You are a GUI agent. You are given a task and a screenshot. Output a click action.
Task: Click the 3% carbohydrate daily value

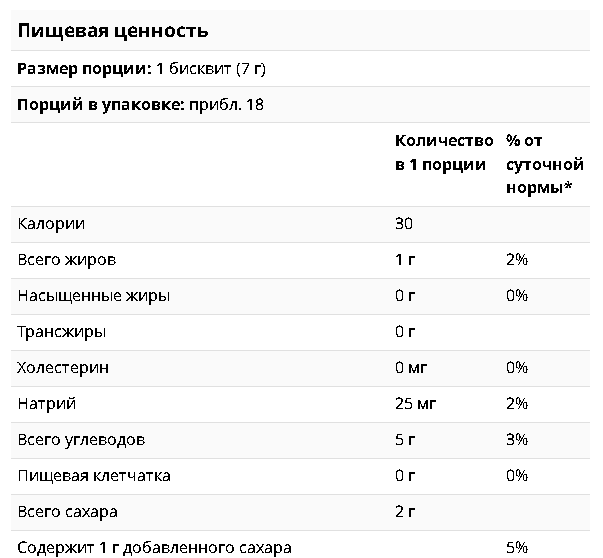point(517,440)
